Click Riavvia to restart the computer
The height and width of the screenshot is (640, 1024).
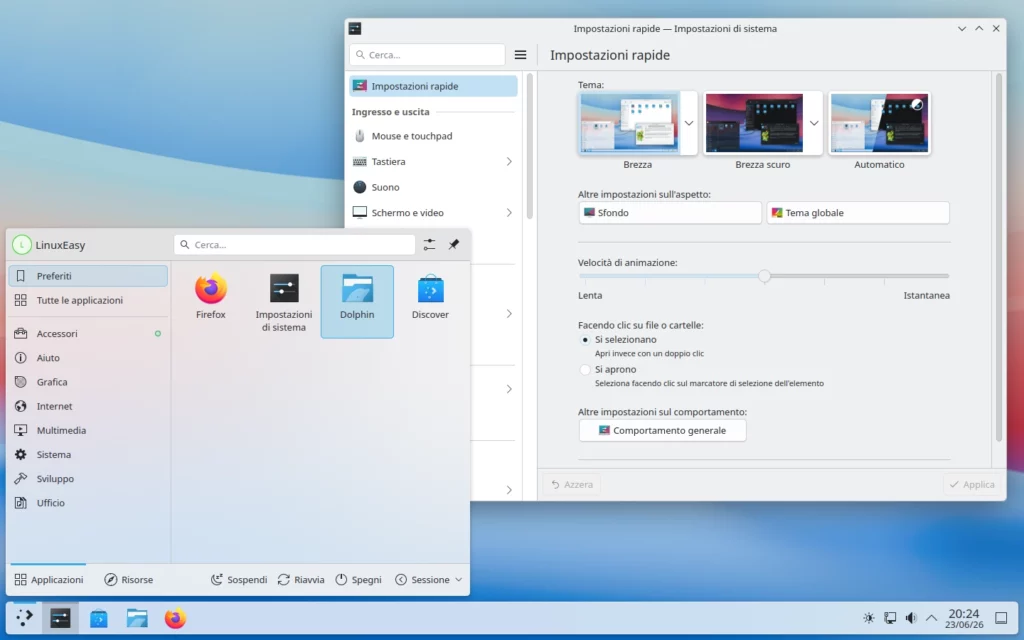click(301, 579)
